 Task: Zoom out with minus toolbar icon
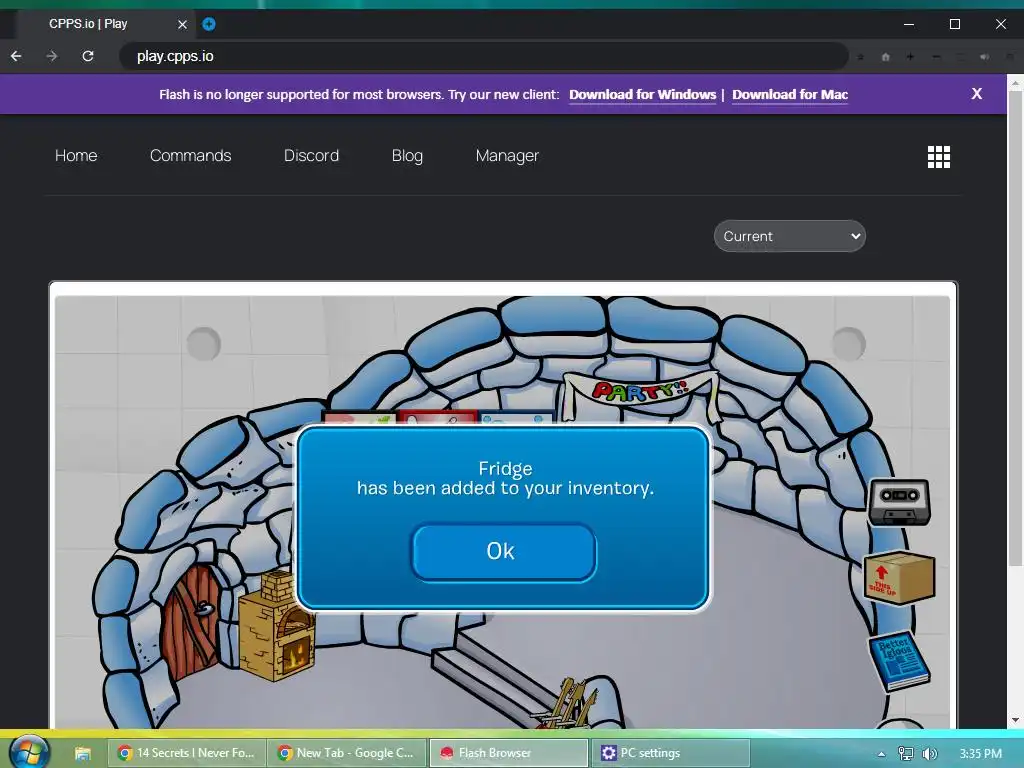click(x=936, y=57)
